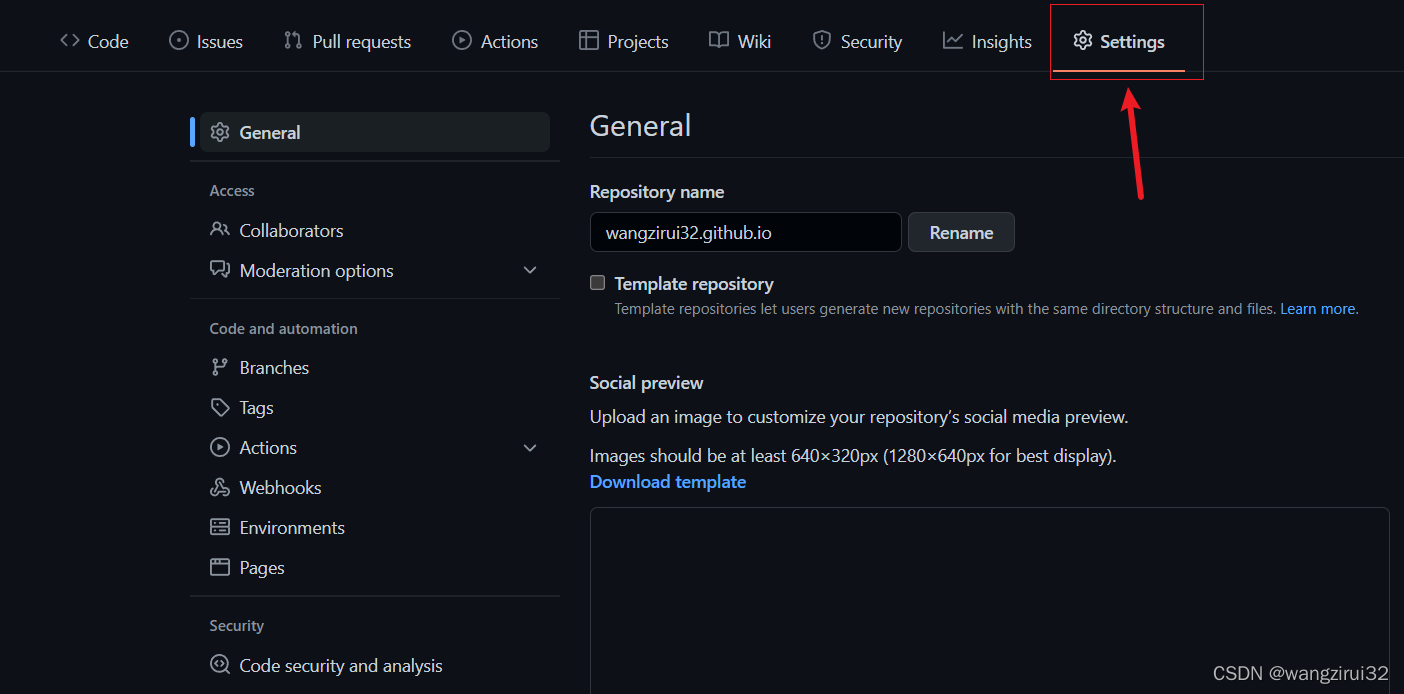
Task: Open Security via its shield icon
Action: pyautogui.click(x=822, y=40)
